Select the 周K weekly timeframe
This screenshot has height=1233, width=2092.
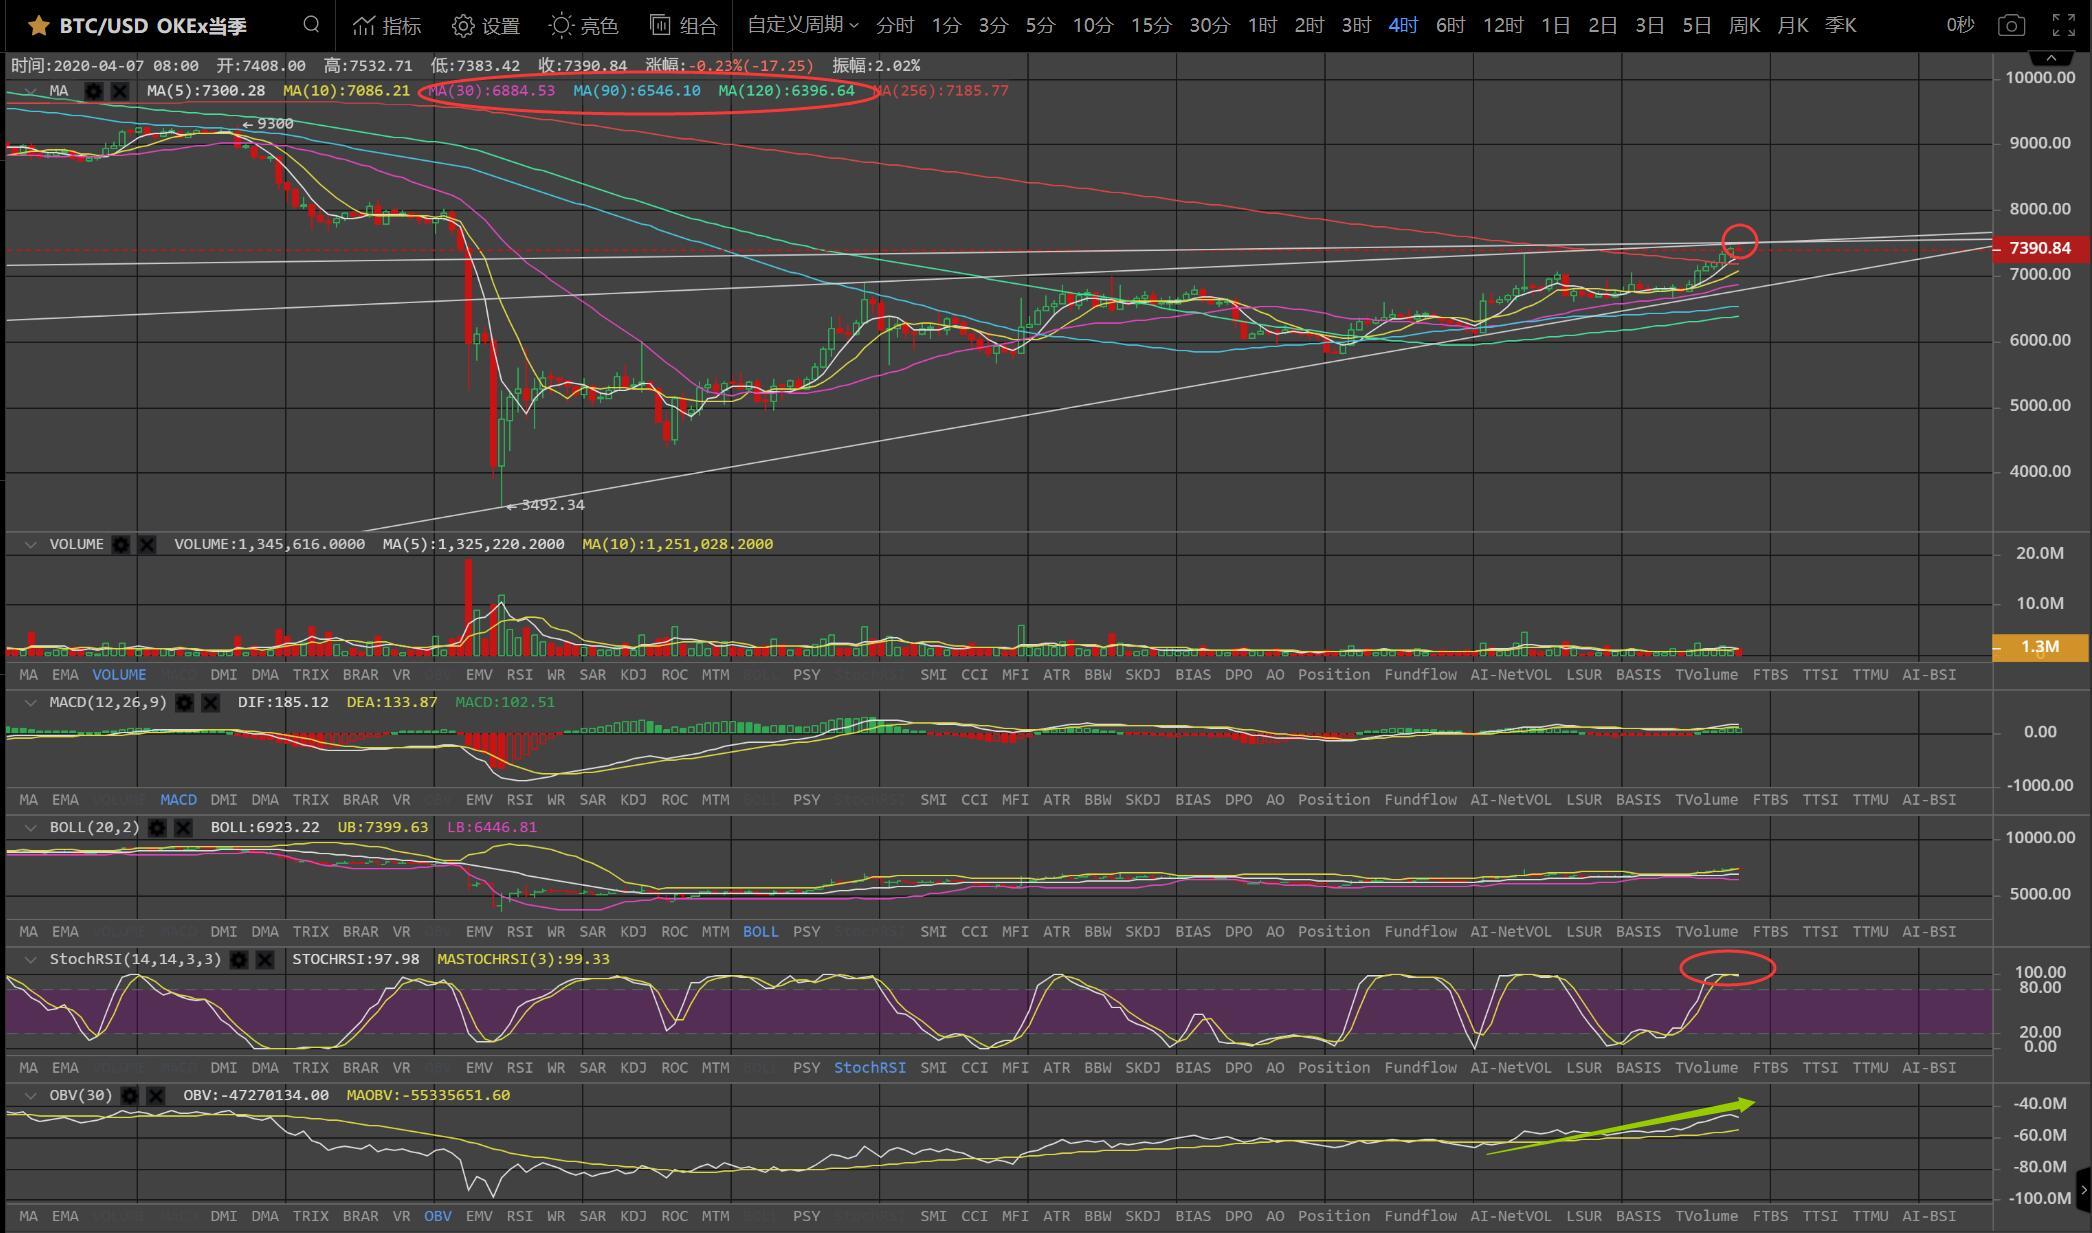pos(1744,25)
